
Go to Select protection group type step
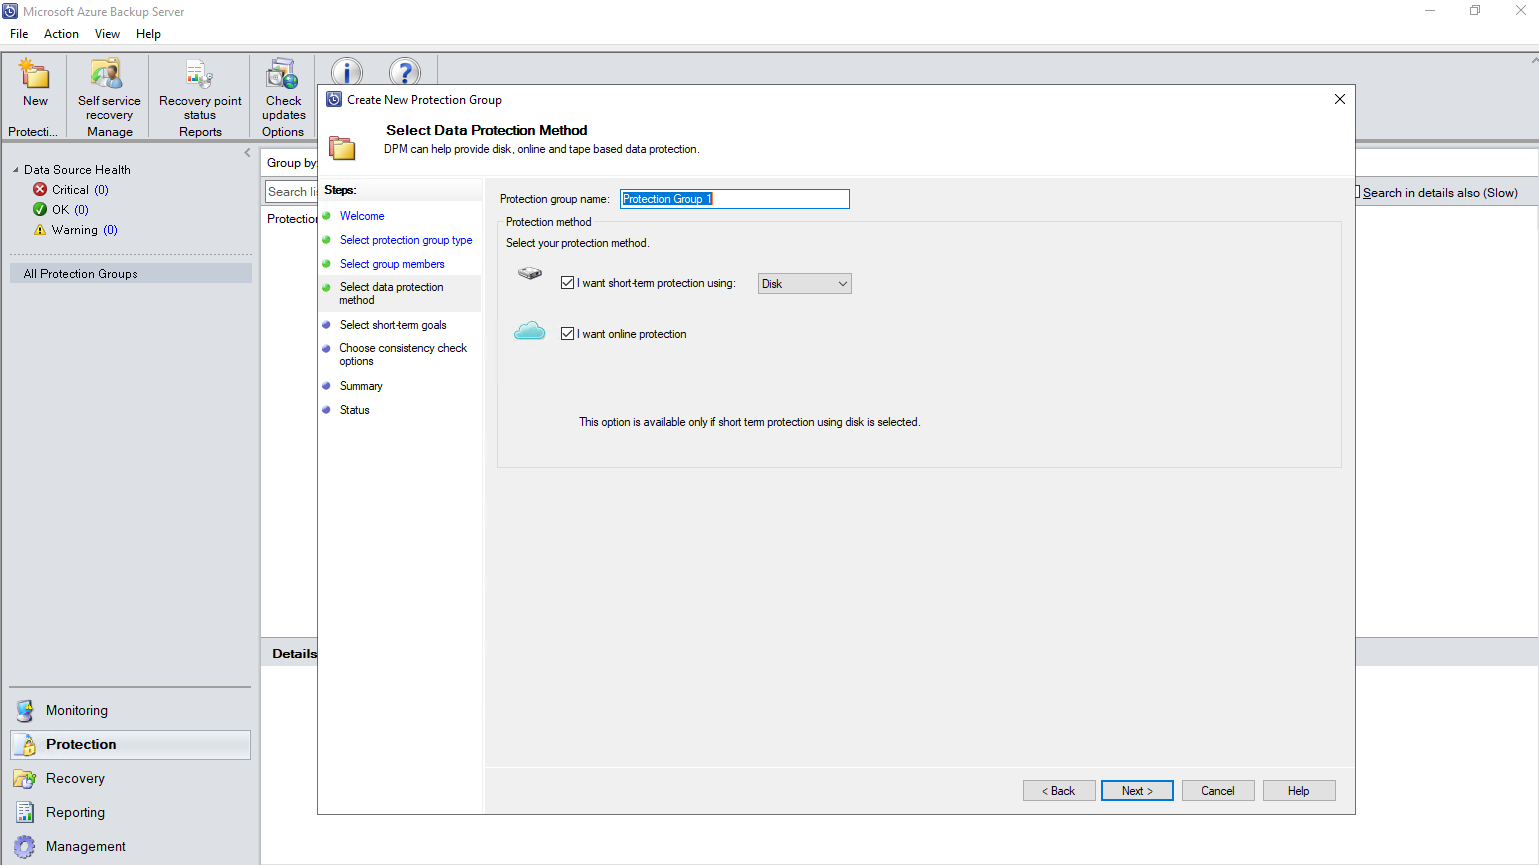(x=406, y=240)
